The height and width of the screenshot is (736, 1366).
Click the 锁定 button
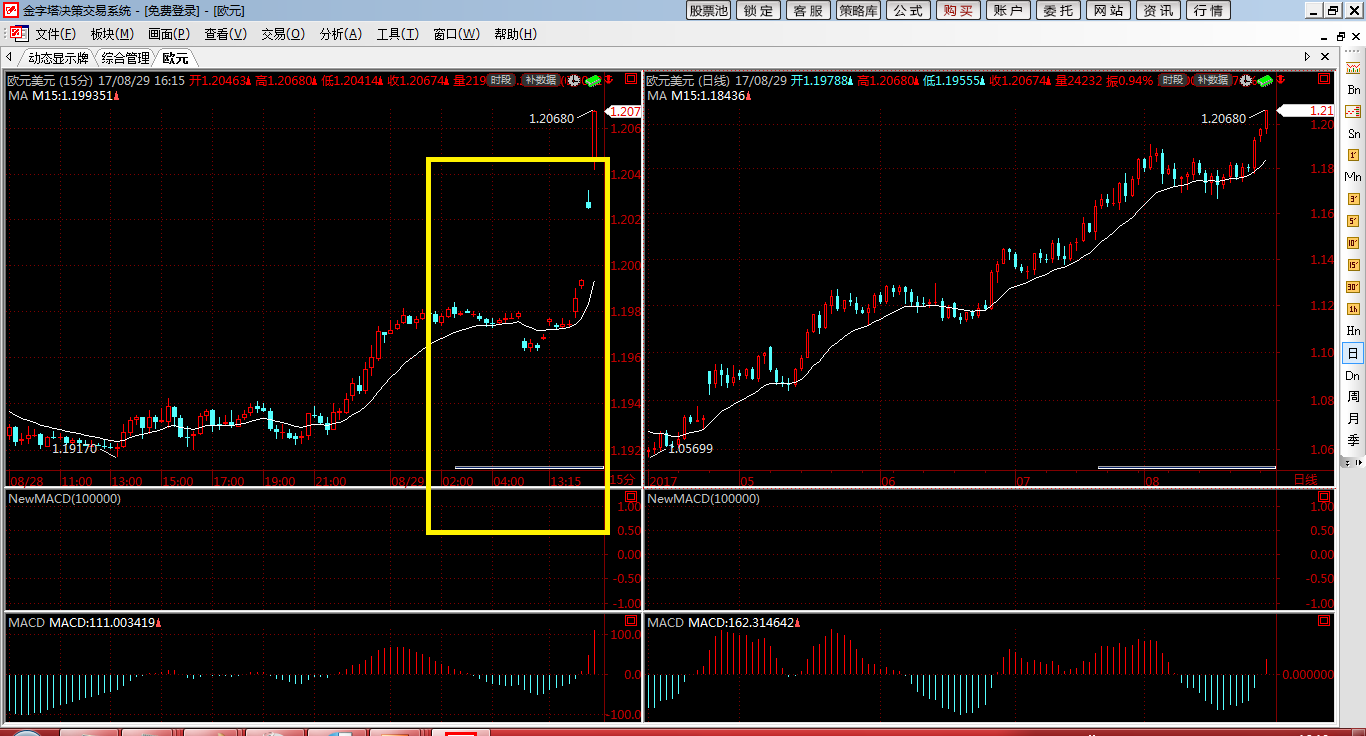click(x=759, y=10)
